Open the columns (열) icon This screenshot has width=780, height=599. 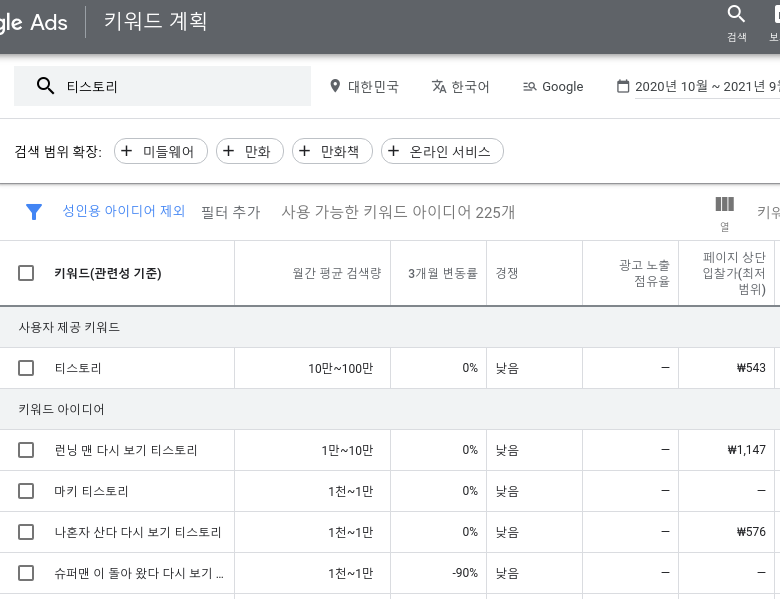pyautogui.click(x=725, y=204)
